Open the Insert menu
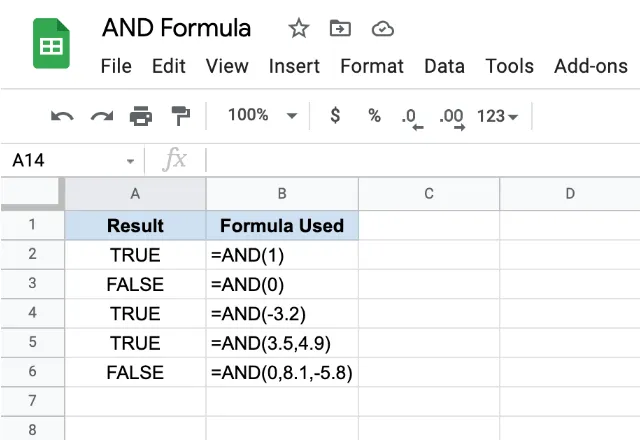The image size is (640, 440). tap(294, 67)
